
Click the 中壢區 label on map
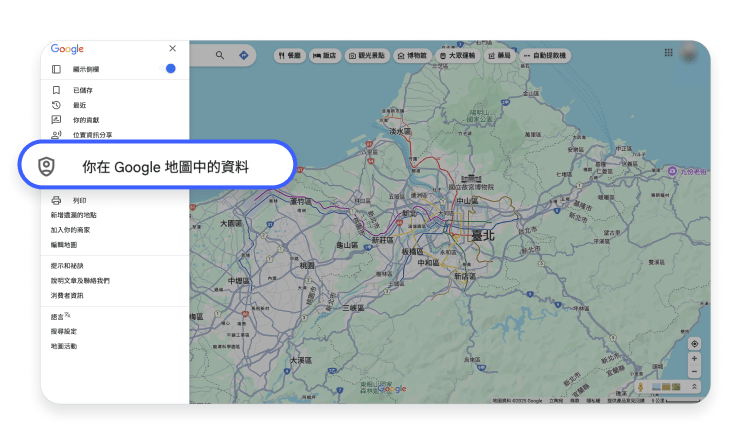click(239, 281)
